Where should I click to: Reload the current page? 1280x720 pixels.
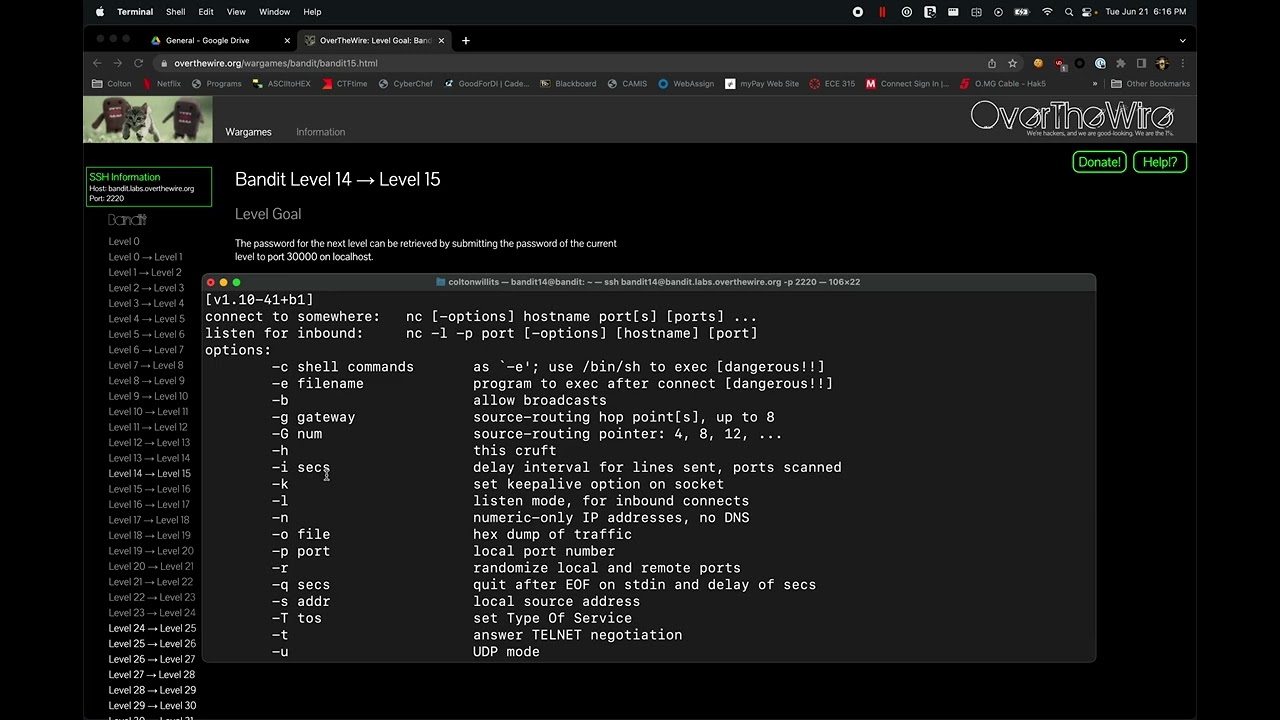click(138, 63)
